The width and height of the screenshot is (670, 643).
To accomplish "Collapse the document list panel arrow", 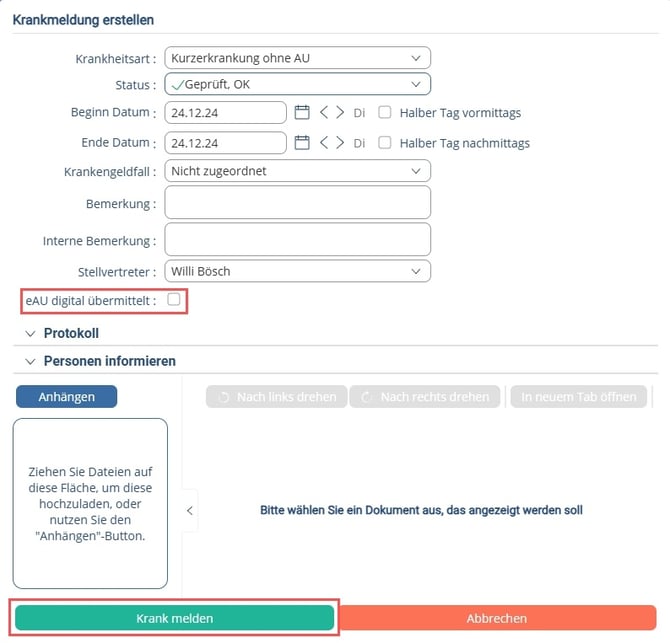I will pyautogui.click(x=190, y=511).
